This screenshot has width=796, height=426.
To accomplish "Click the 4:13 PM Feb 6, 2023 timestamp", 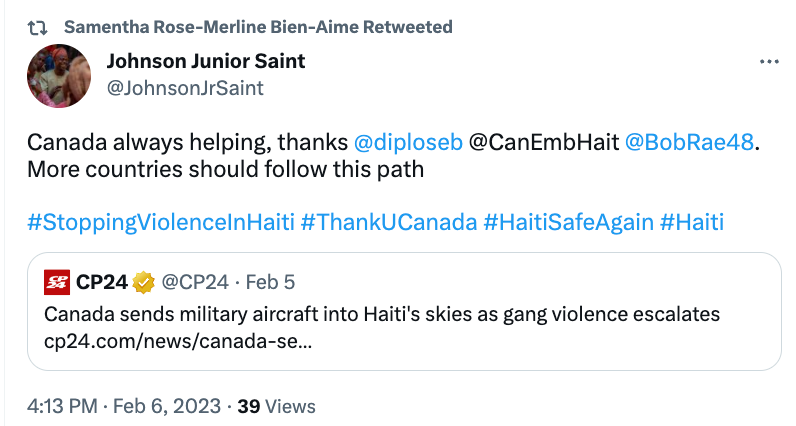I will point(125,406).
